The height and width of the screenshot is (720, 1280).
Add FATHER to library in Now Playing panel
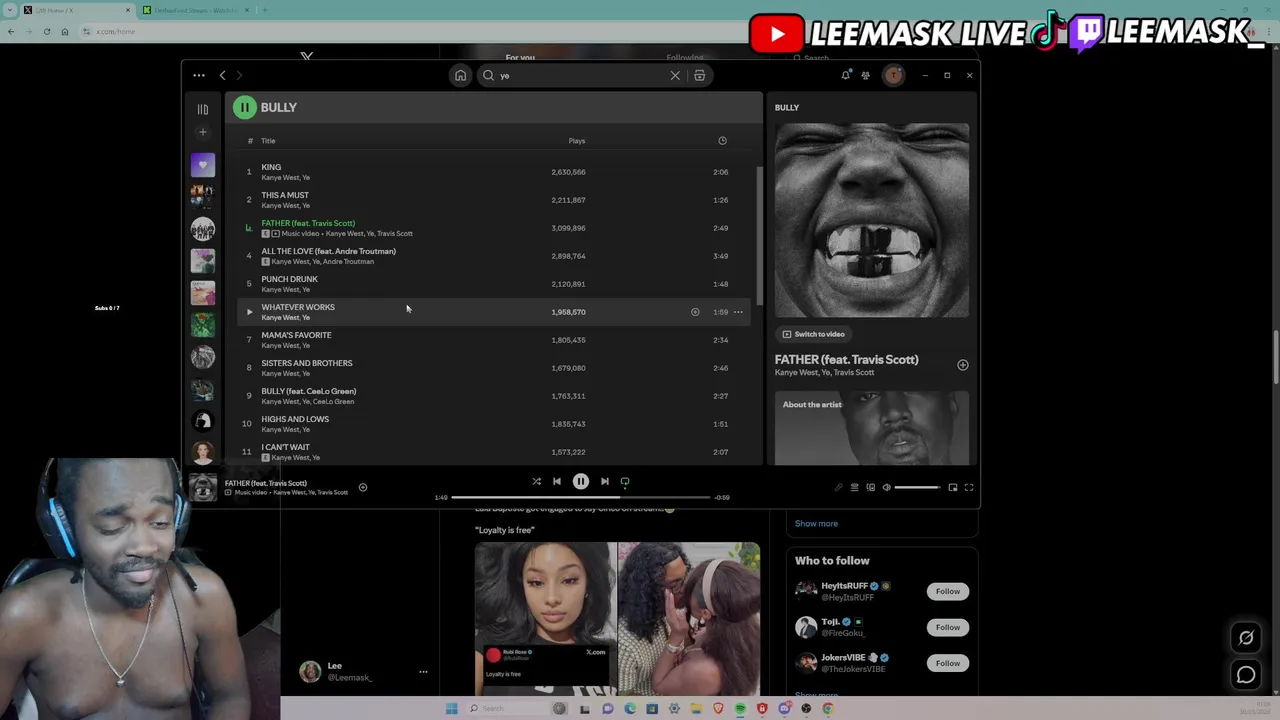[x=962, y=365]
